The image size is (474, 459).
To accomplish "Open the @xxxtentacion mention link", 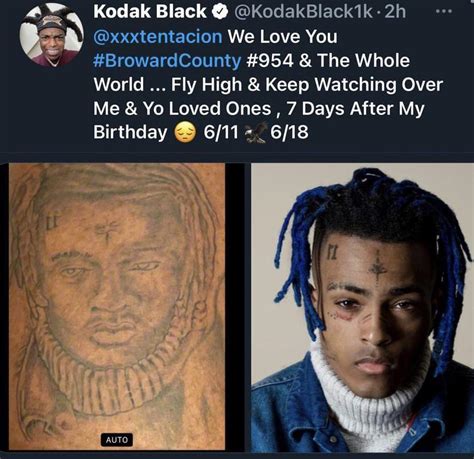I will 158,37.
